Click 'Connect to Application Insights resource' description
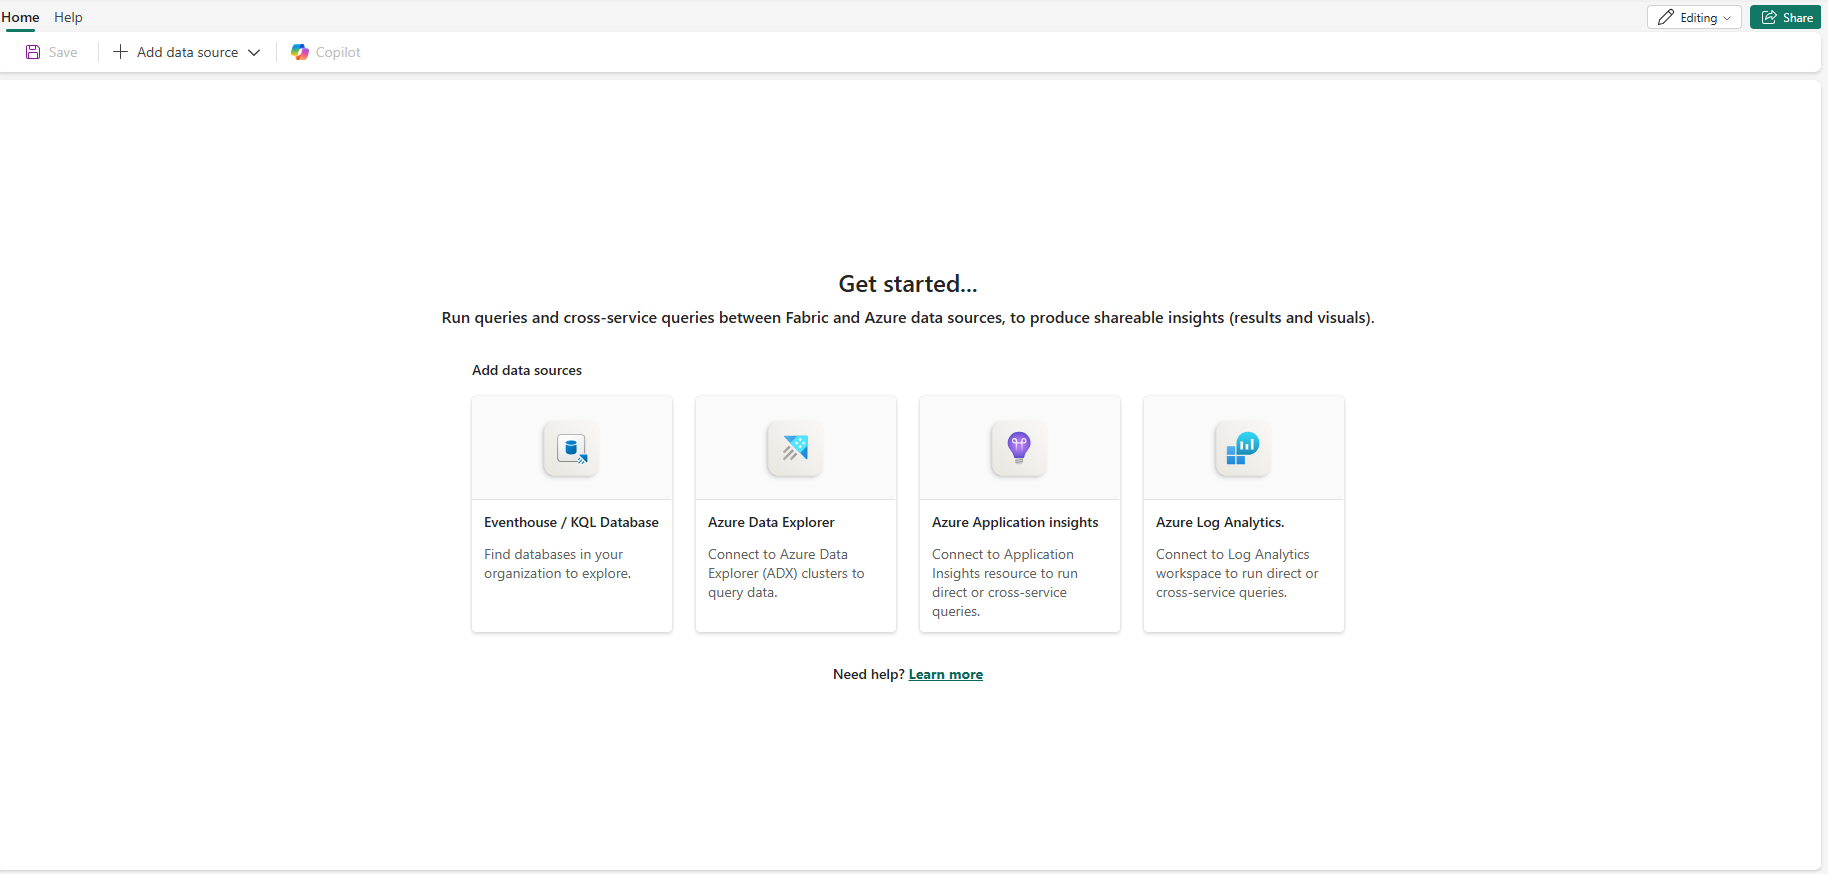This screenshot has height=874, width=1828. coord(1005,583)
